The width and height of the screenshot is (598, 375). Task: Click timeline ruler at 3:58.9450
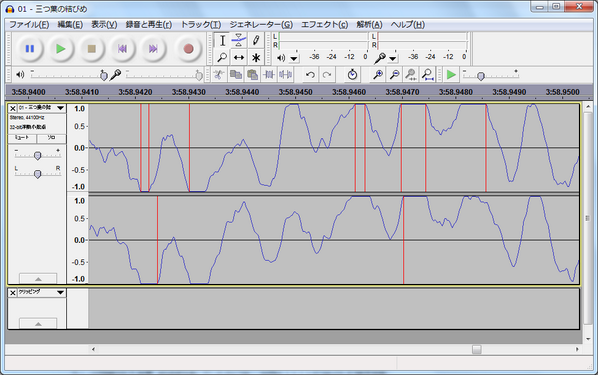295,92
